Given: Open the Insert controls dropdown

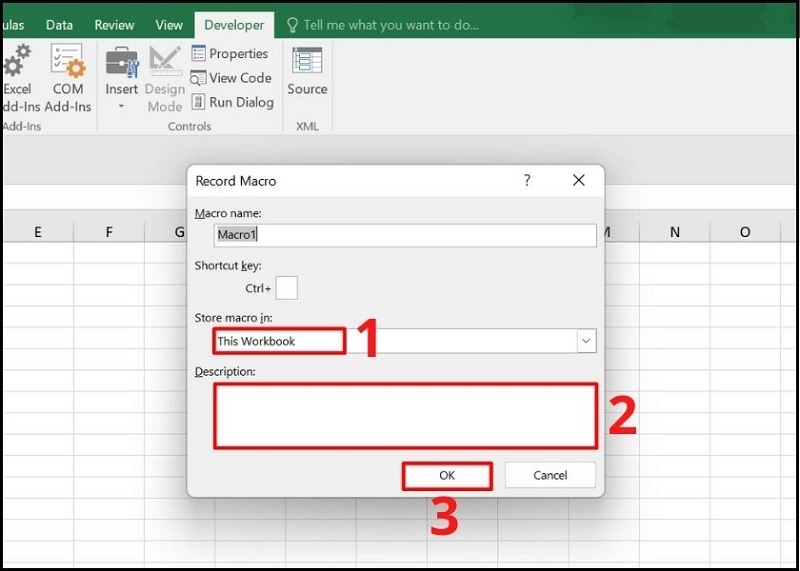Looking at the screenshot, I should tap(122, 80).
